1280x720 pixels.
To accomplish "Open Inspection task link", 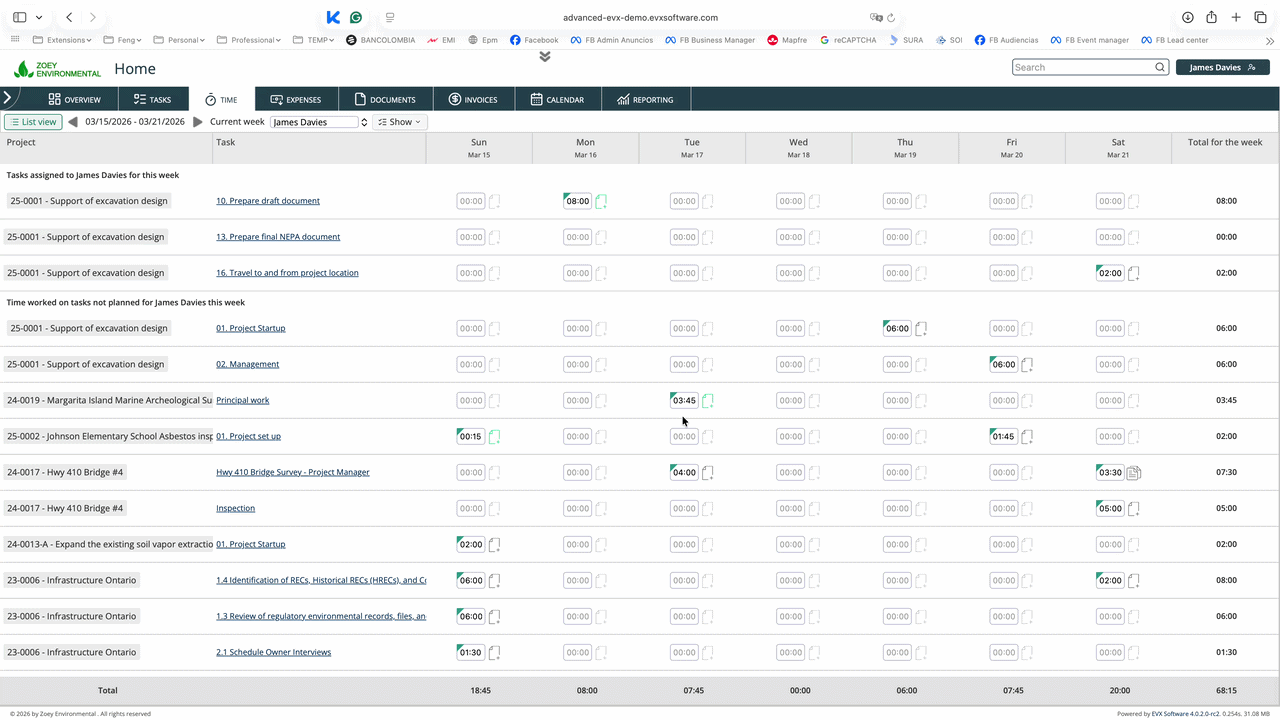I will [236, 508].
